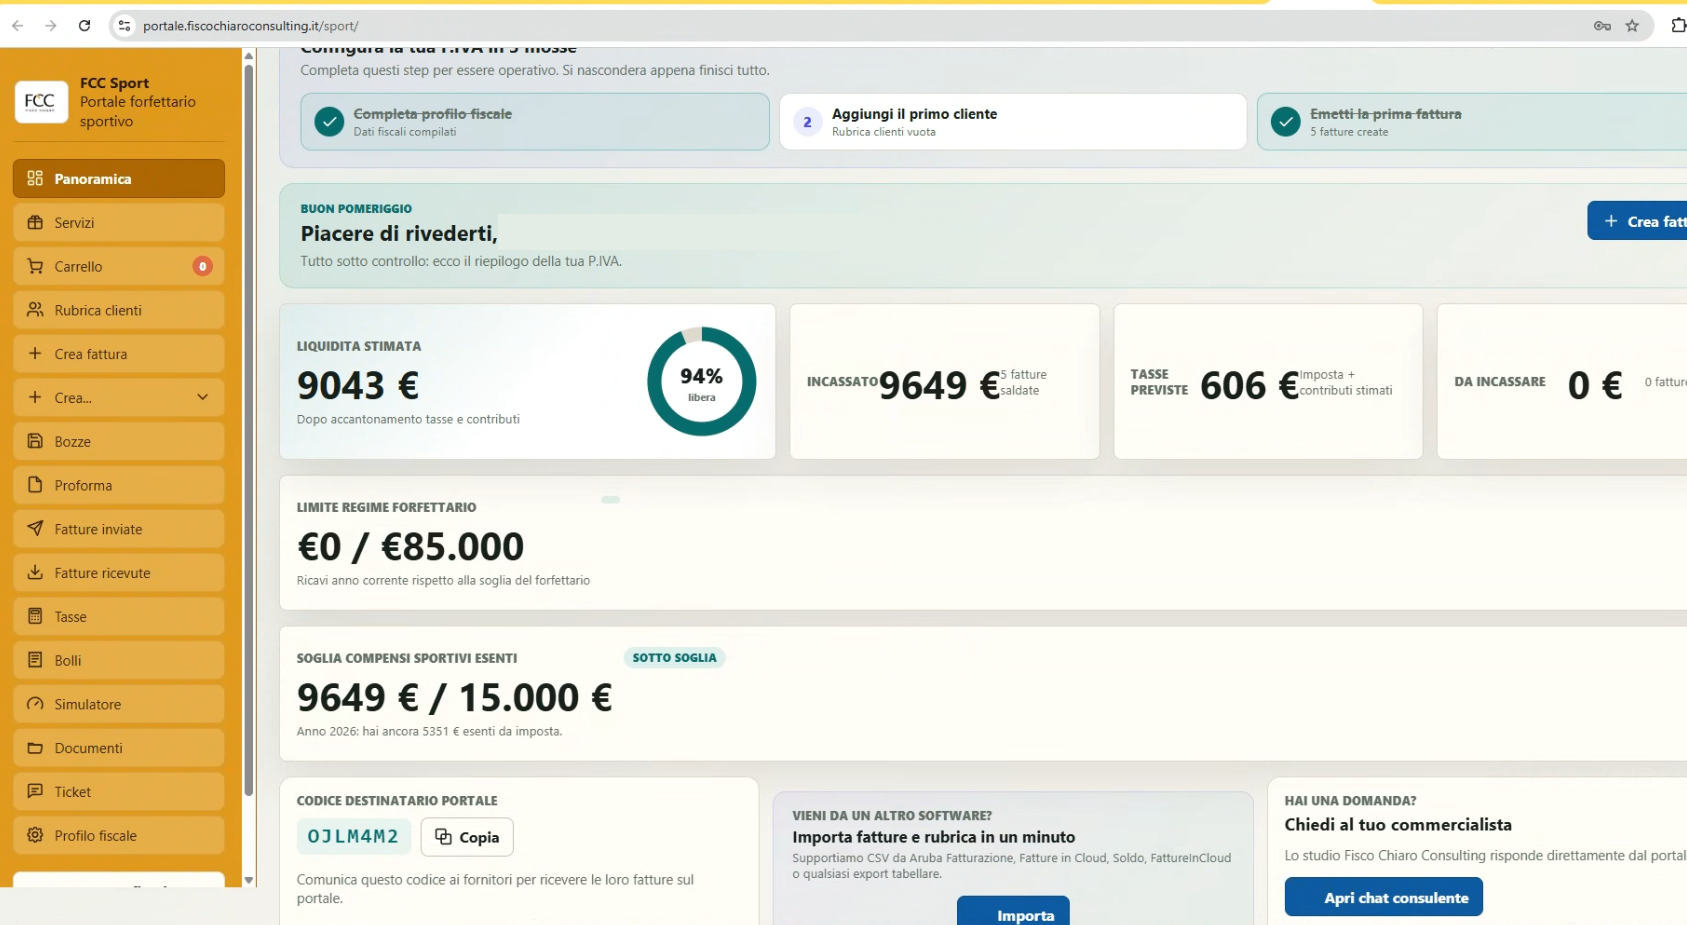Screen dimensions: 1687x925
Task: Click the INCASSATO 9649 € amount
Action: pos(939,385)
